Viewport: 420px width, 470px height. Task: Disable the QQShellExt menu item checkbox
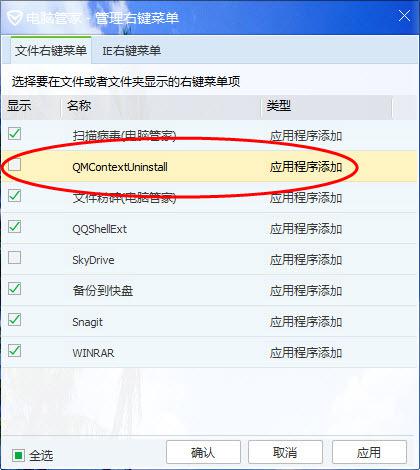[x=15, y=227]
